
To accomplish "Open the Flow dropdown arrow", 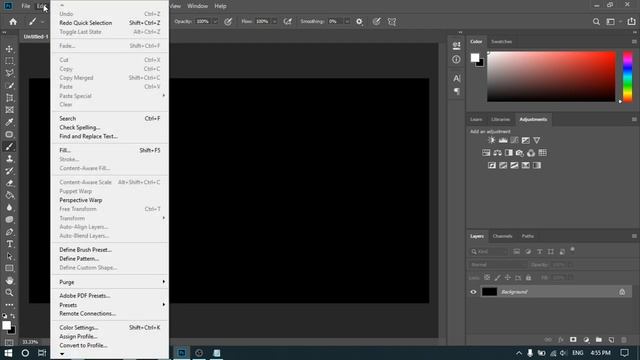I will coord(275,22).
